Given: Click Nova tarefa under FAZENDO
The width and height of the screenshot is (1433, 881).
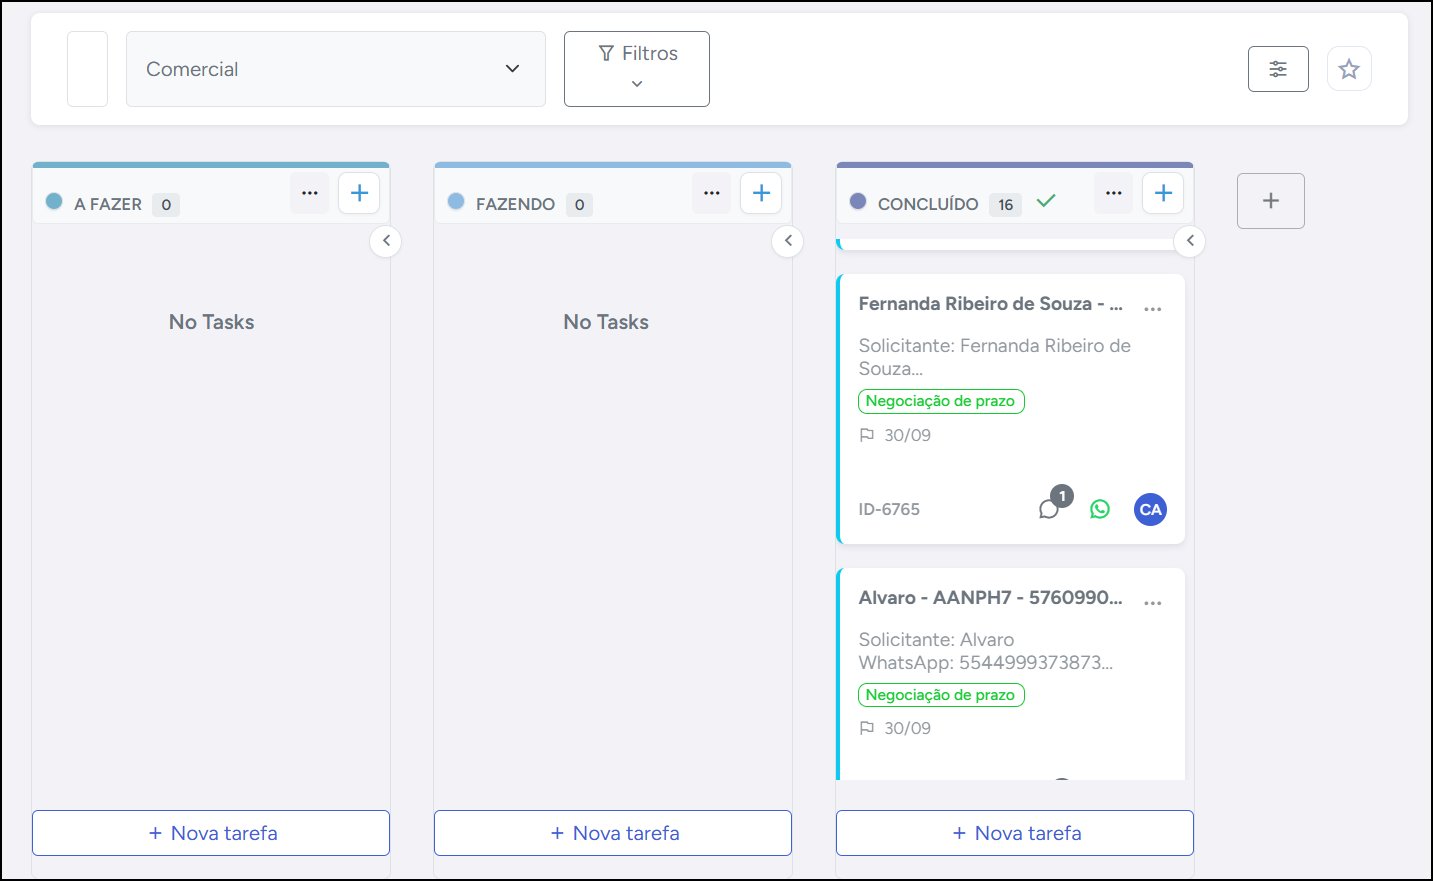Looking at the screenshot, I should (x=613, y=833).
